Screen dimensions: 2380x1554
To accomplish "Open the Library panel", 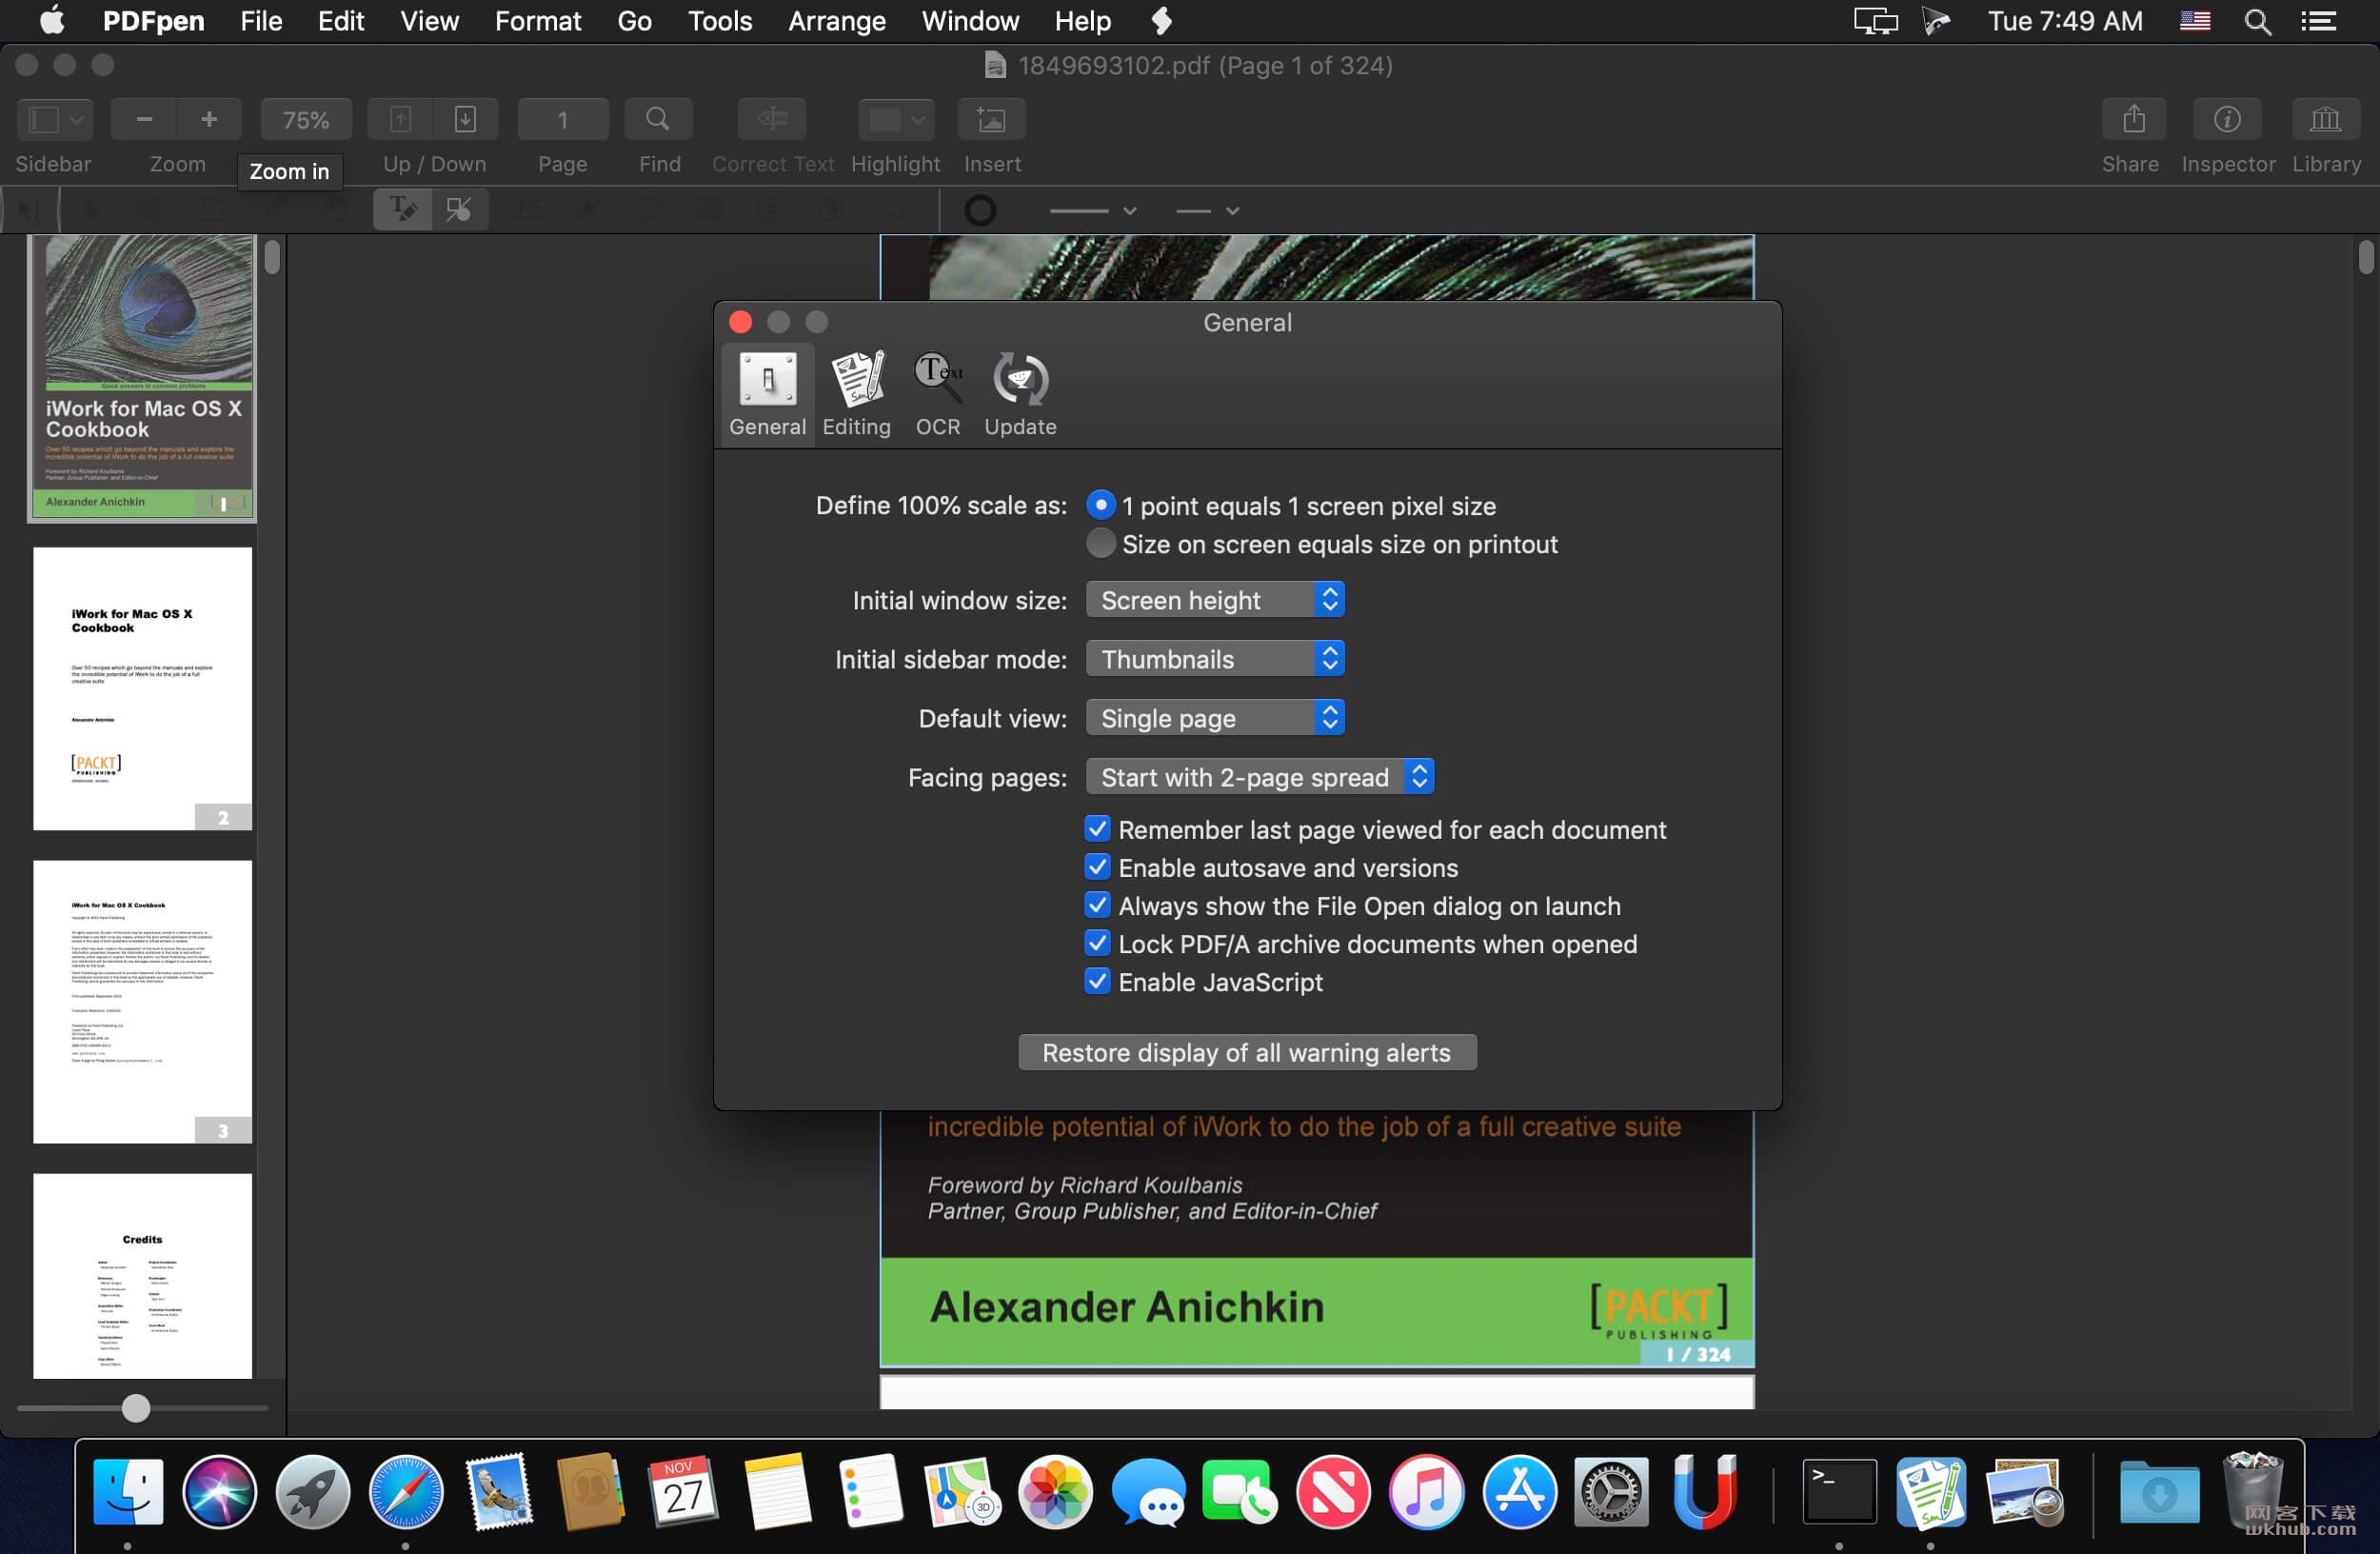I will coord(2325,120).
